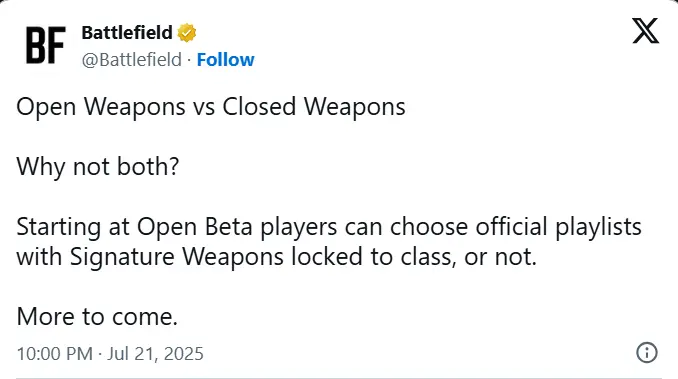Follow the Battlefield account

tap(225, 60)
